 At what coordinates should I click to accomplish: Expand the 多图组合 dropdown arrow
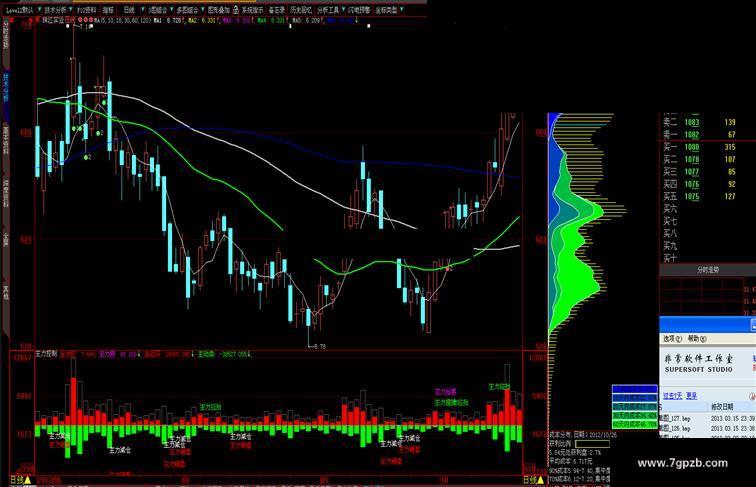click(203, 9)
